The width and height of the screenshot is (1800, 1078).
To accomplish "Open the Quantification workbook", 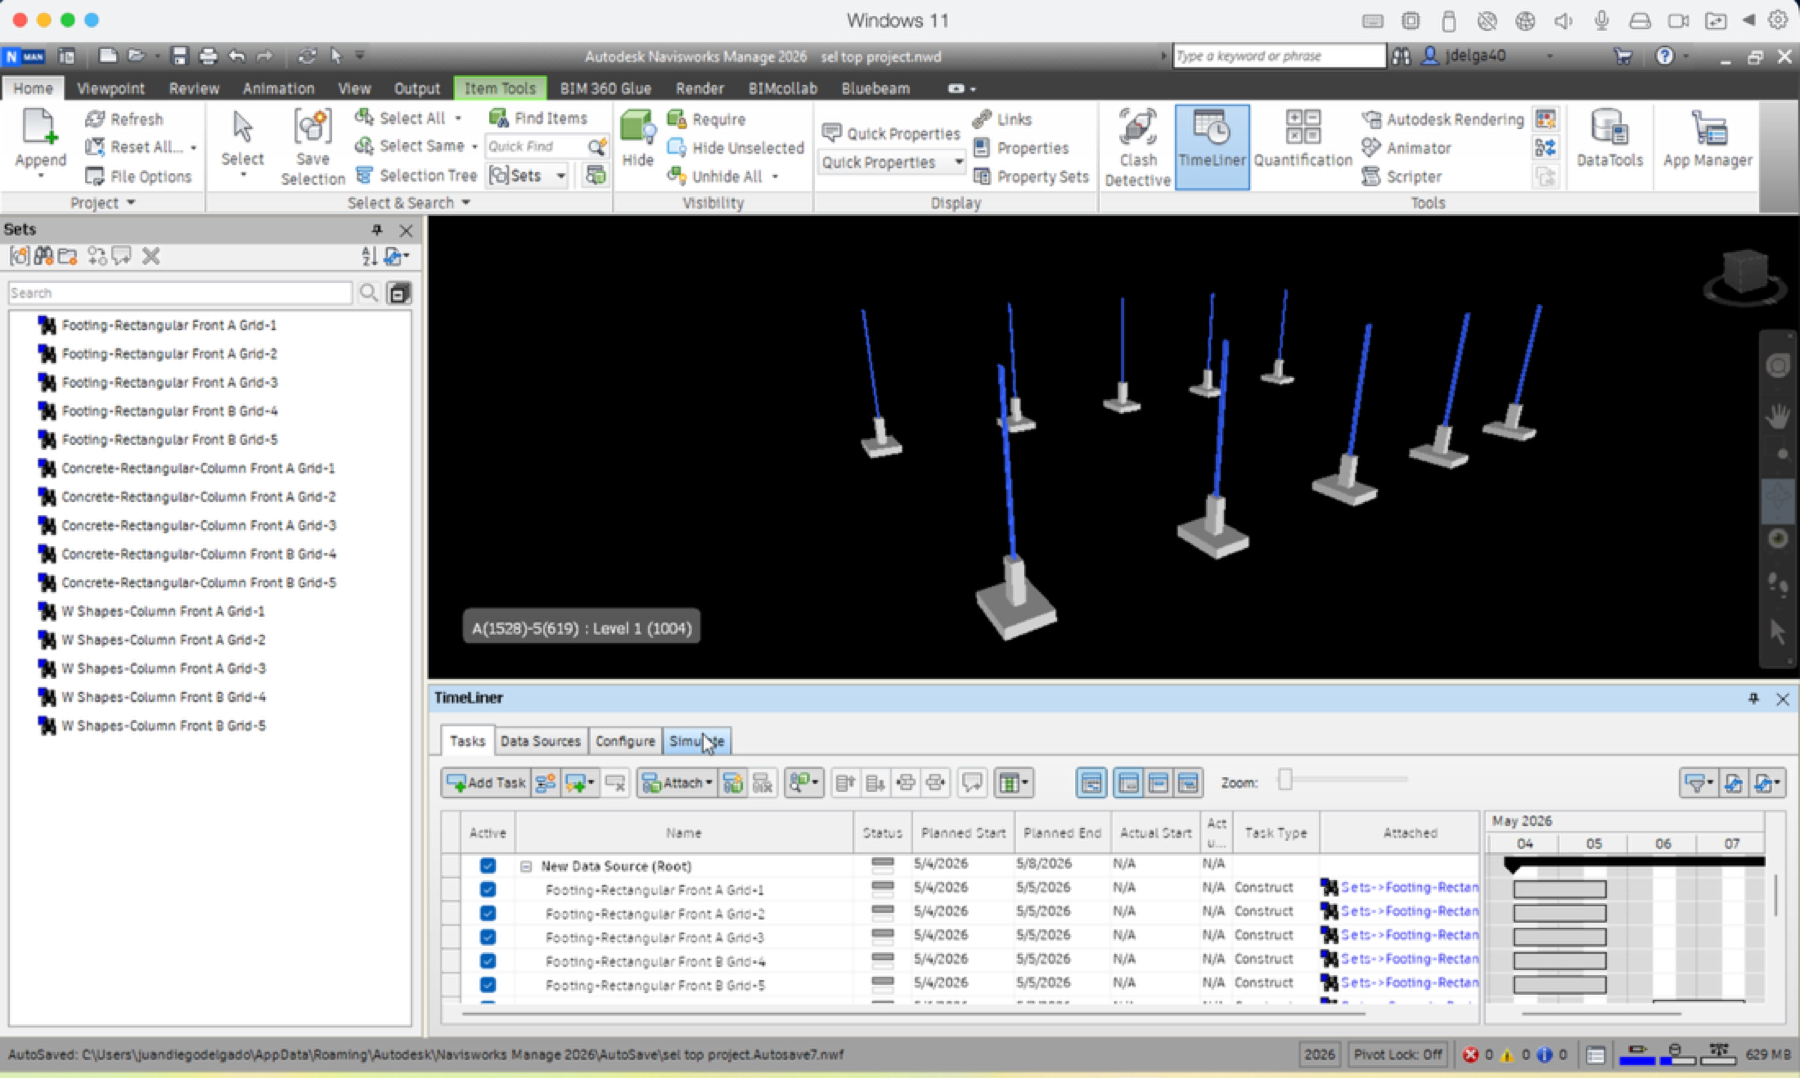I will pos(1303,140).
